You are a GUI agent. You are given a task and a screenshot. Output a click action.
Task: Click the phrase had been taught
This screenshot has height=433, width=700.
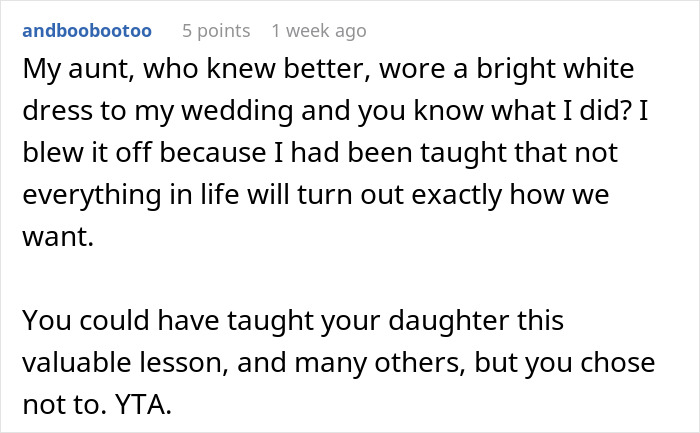(x=398, y=154)
